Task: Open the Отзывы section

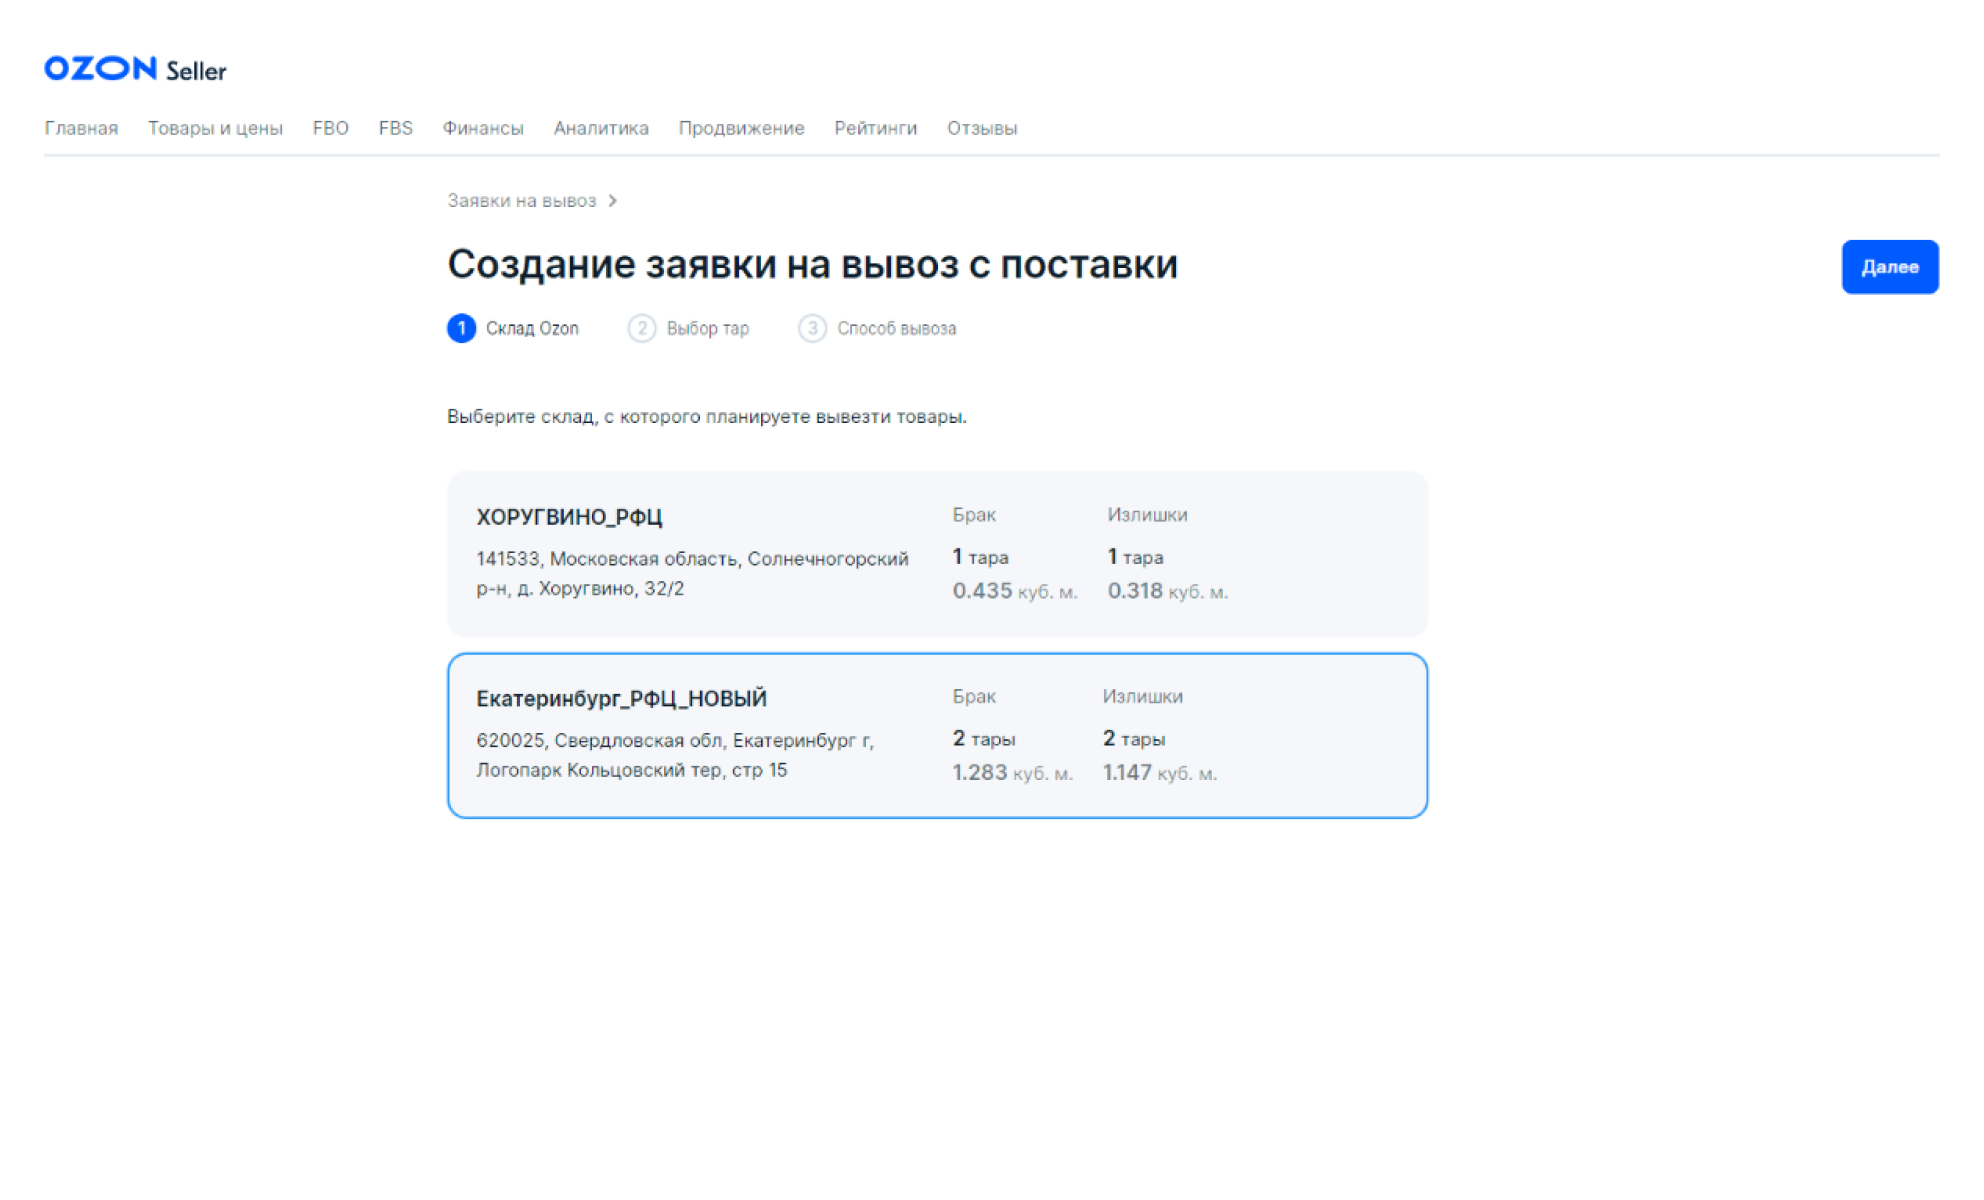Action: (x=982, y=128)
